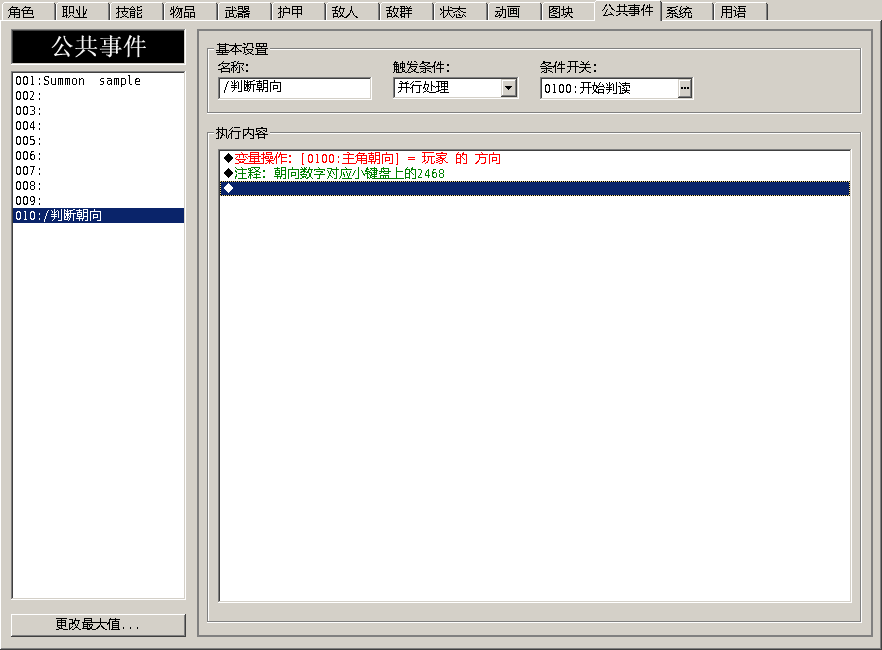This screenshot has width=882, height=650.
Task: Click the 并行处理 trigger value
Action: [x=448, y=88]
